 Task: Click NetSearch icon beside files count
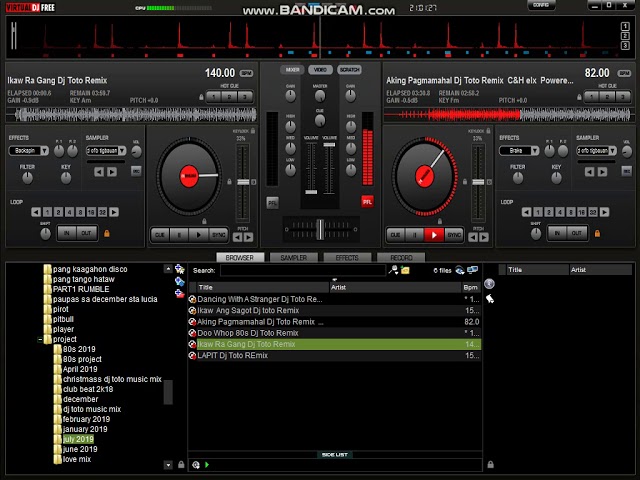click(x=460, y=270)
